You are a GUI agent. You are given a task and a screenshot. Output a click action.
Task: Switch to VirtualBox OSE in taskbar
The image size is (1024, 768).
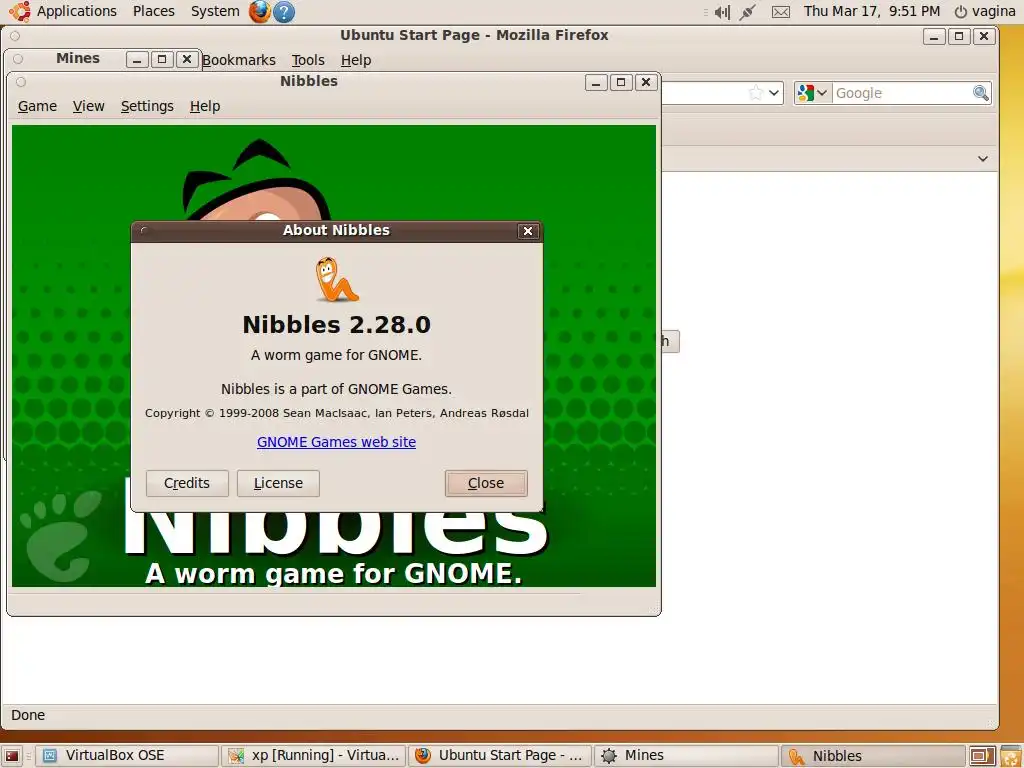(127, 756)
